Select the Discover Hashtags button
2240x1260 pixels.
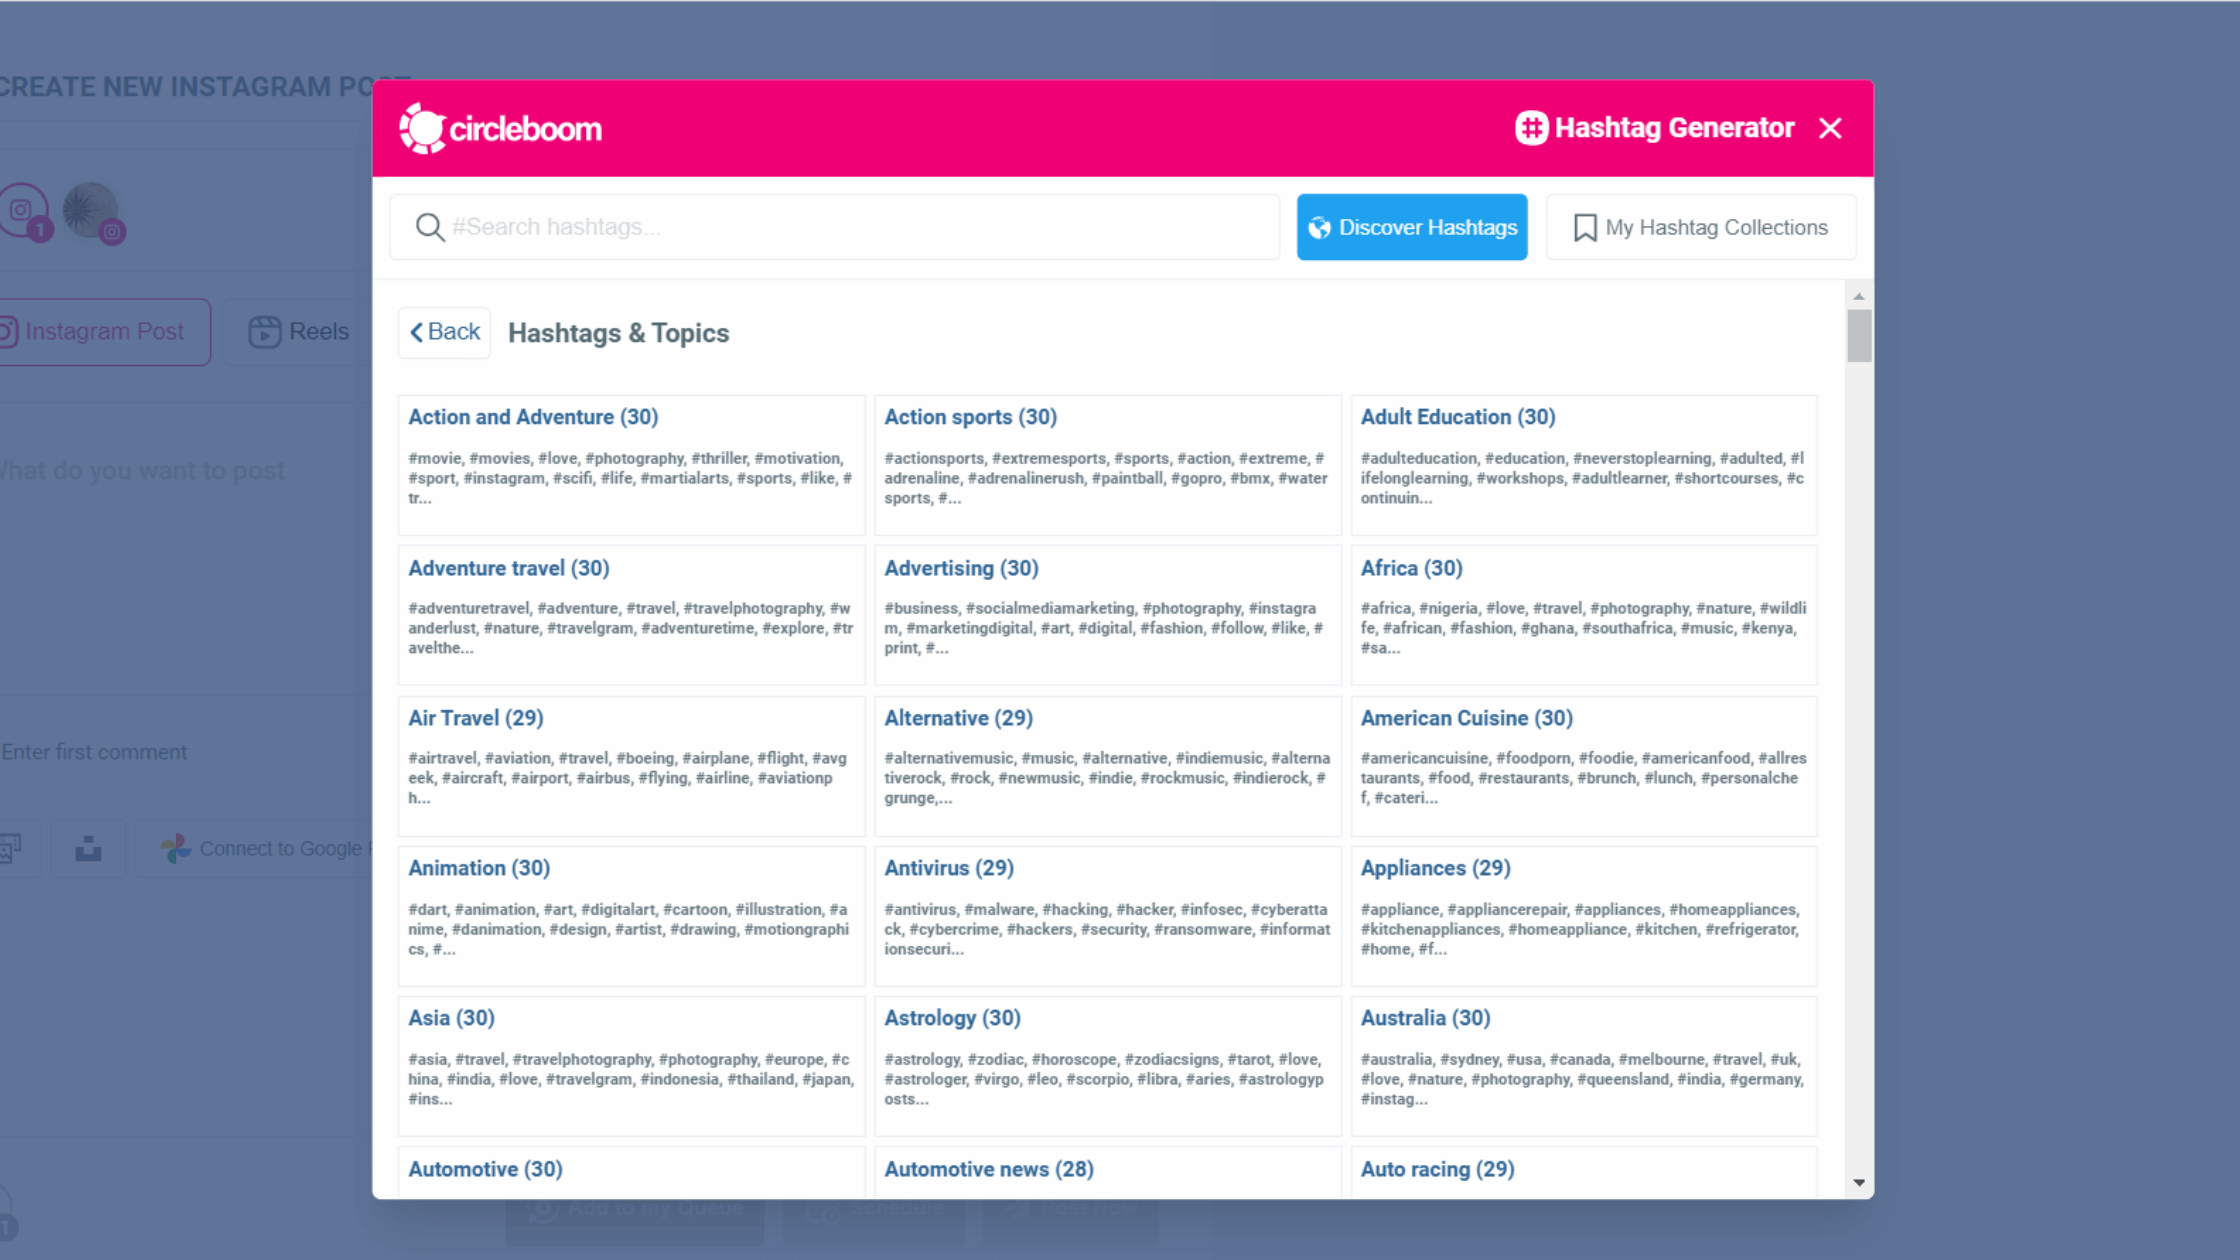pyautogui.click(x=1411, y=228)
